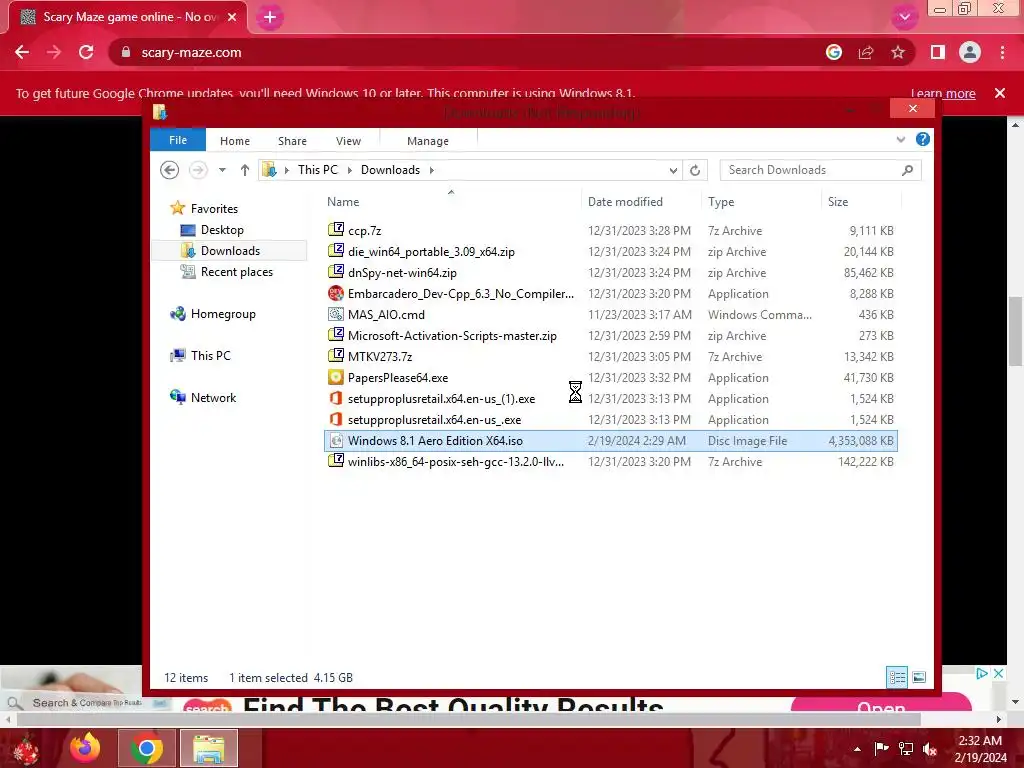Go up one folder level
Image resolution: width=1024 pixels, height=768 pixels.
point(245,170)
